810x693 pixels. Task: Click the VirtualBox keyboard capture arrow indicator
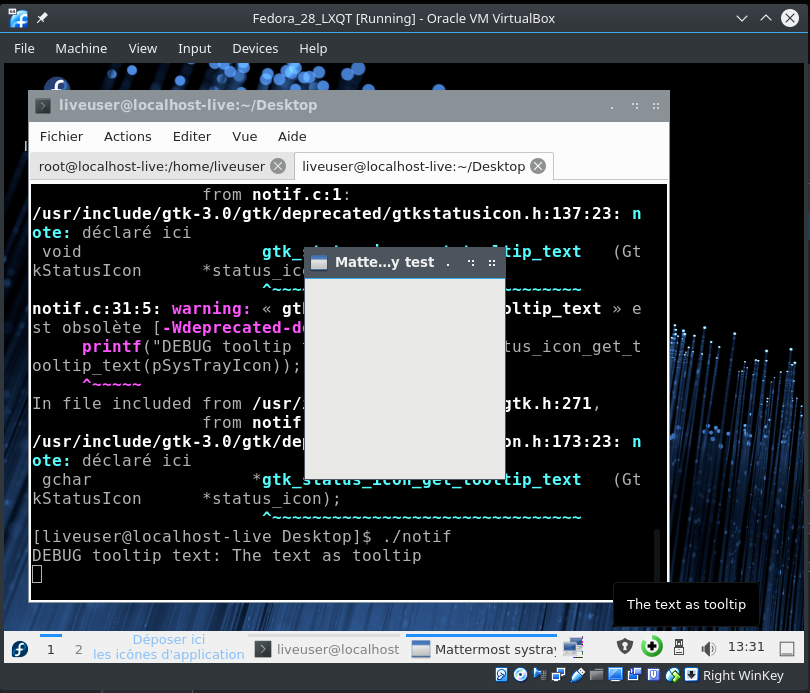pos(691,674)
